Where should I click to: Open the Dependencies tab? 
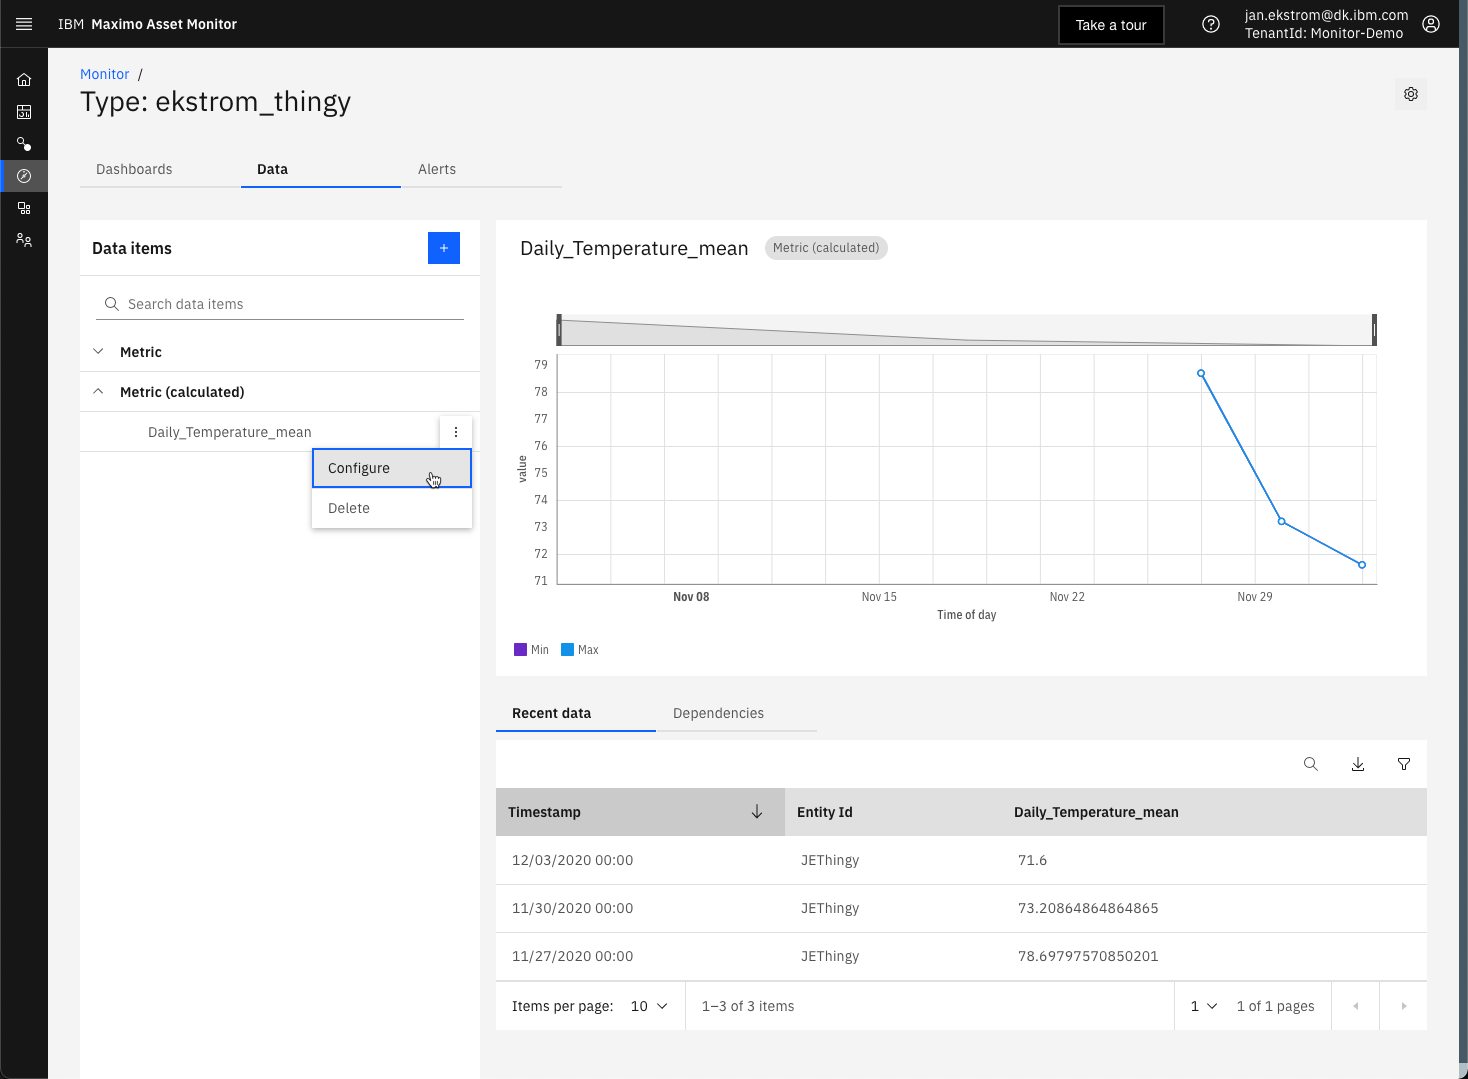click(x=737, y=713)
